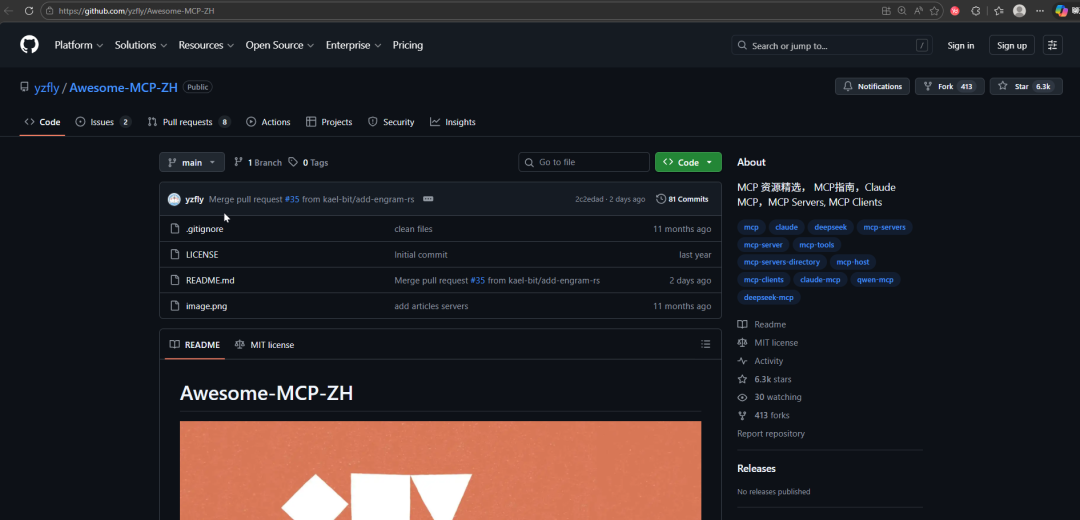Open README outline list icon
This screenshot has height=520, width=1080.
(x=705, y=344)
